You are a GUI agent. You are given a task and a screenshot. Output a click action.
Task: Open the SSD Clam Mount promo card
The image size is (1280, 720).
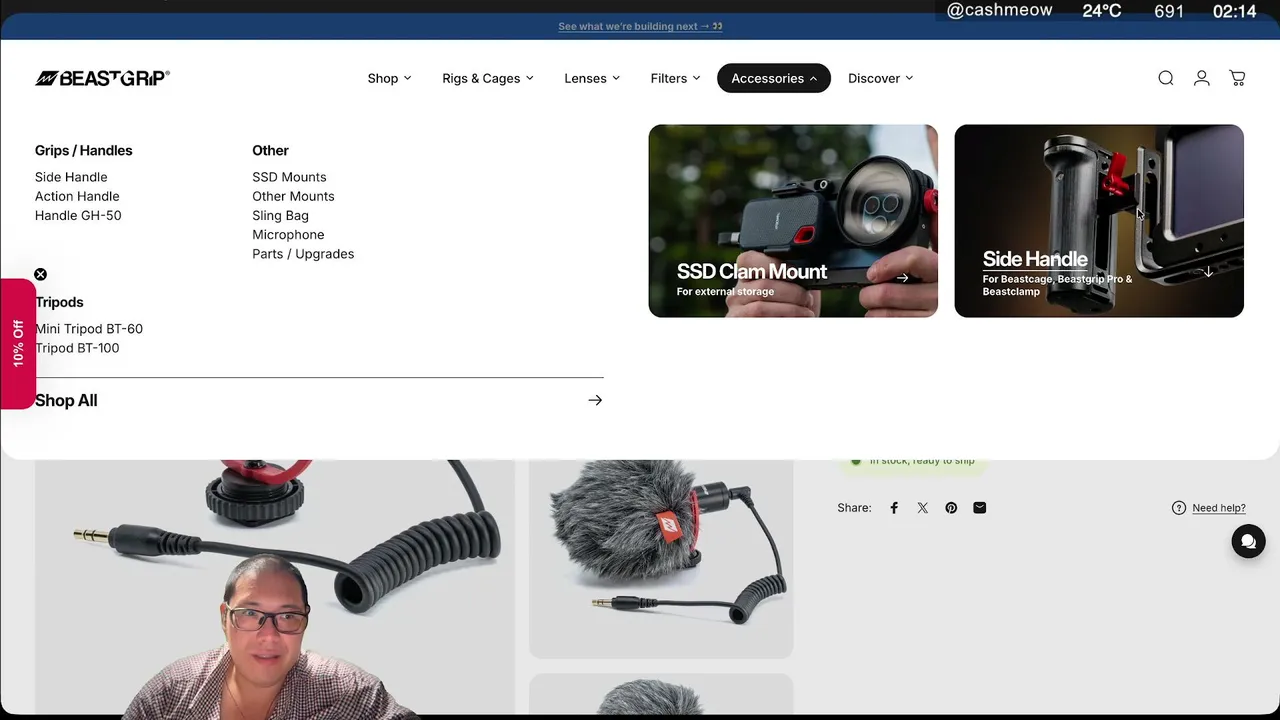(x=793, y=221)
